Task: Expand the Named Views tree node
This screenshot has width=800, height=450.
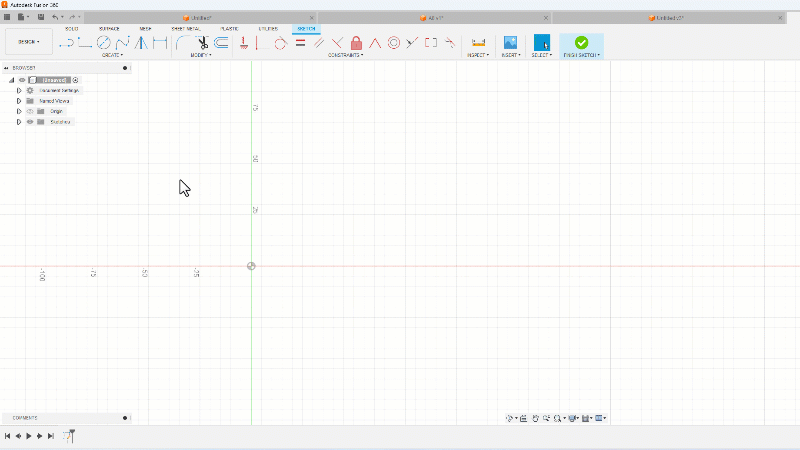Action: (x=18, y=101)
